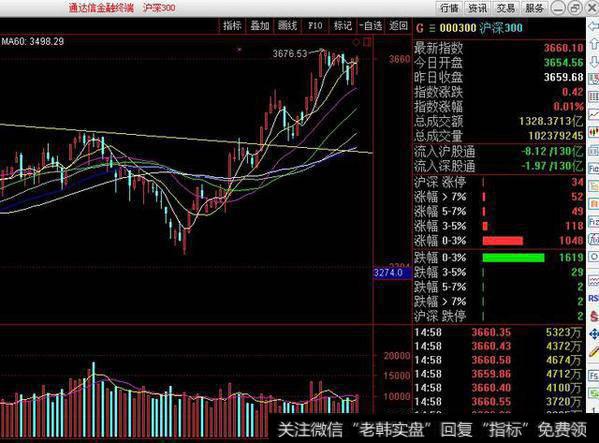Click the 流入沪股通 row
Screen dimensions: 599x443
pyautogui.click(x=499, y=152)
